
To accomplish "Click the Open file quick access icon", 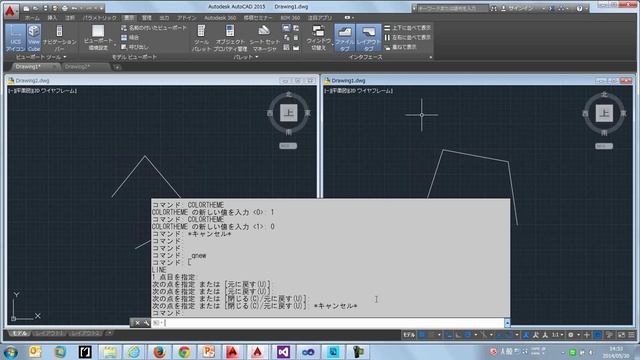I will pos(36,8).
